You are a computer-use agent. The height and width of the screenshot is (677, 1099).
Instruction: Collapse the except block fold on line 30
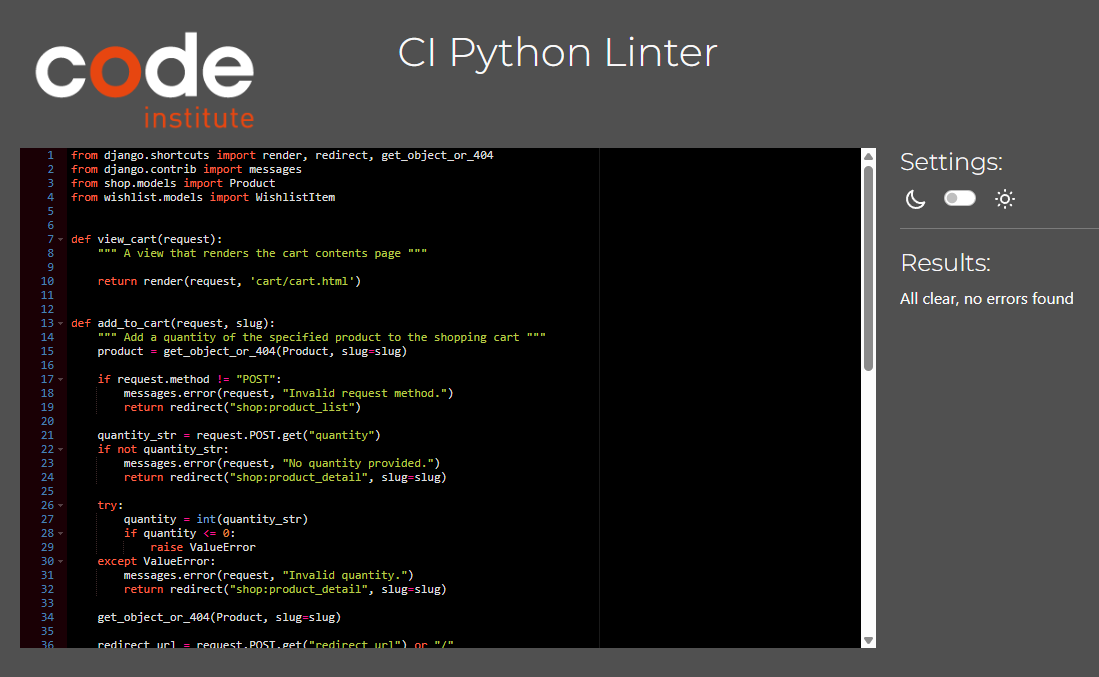(61, 562)
